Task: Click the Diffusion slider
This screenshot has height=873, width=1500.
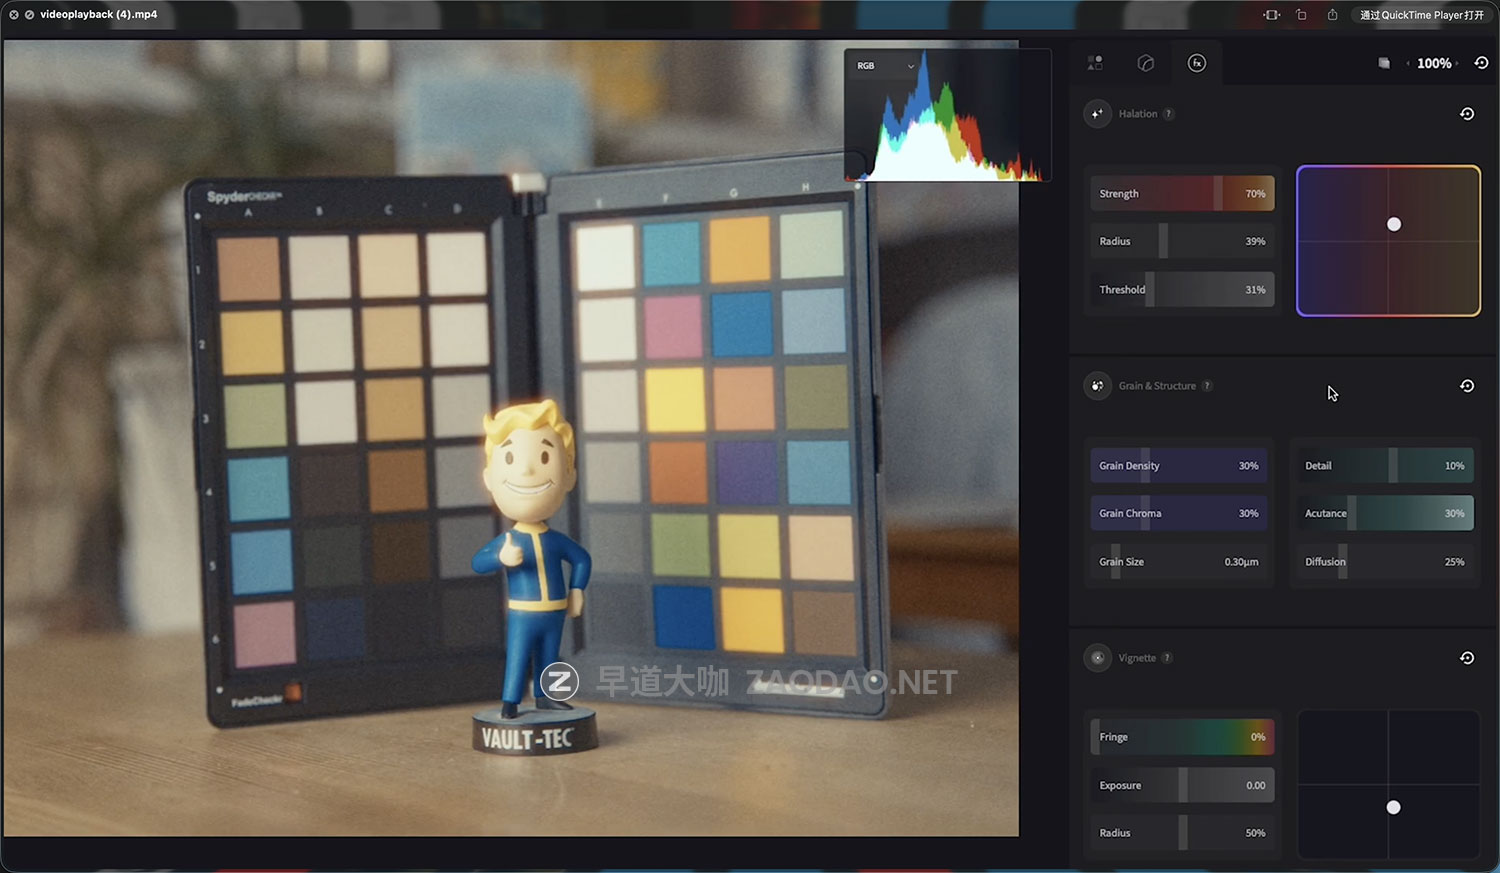Action: tap(1385, 562)
